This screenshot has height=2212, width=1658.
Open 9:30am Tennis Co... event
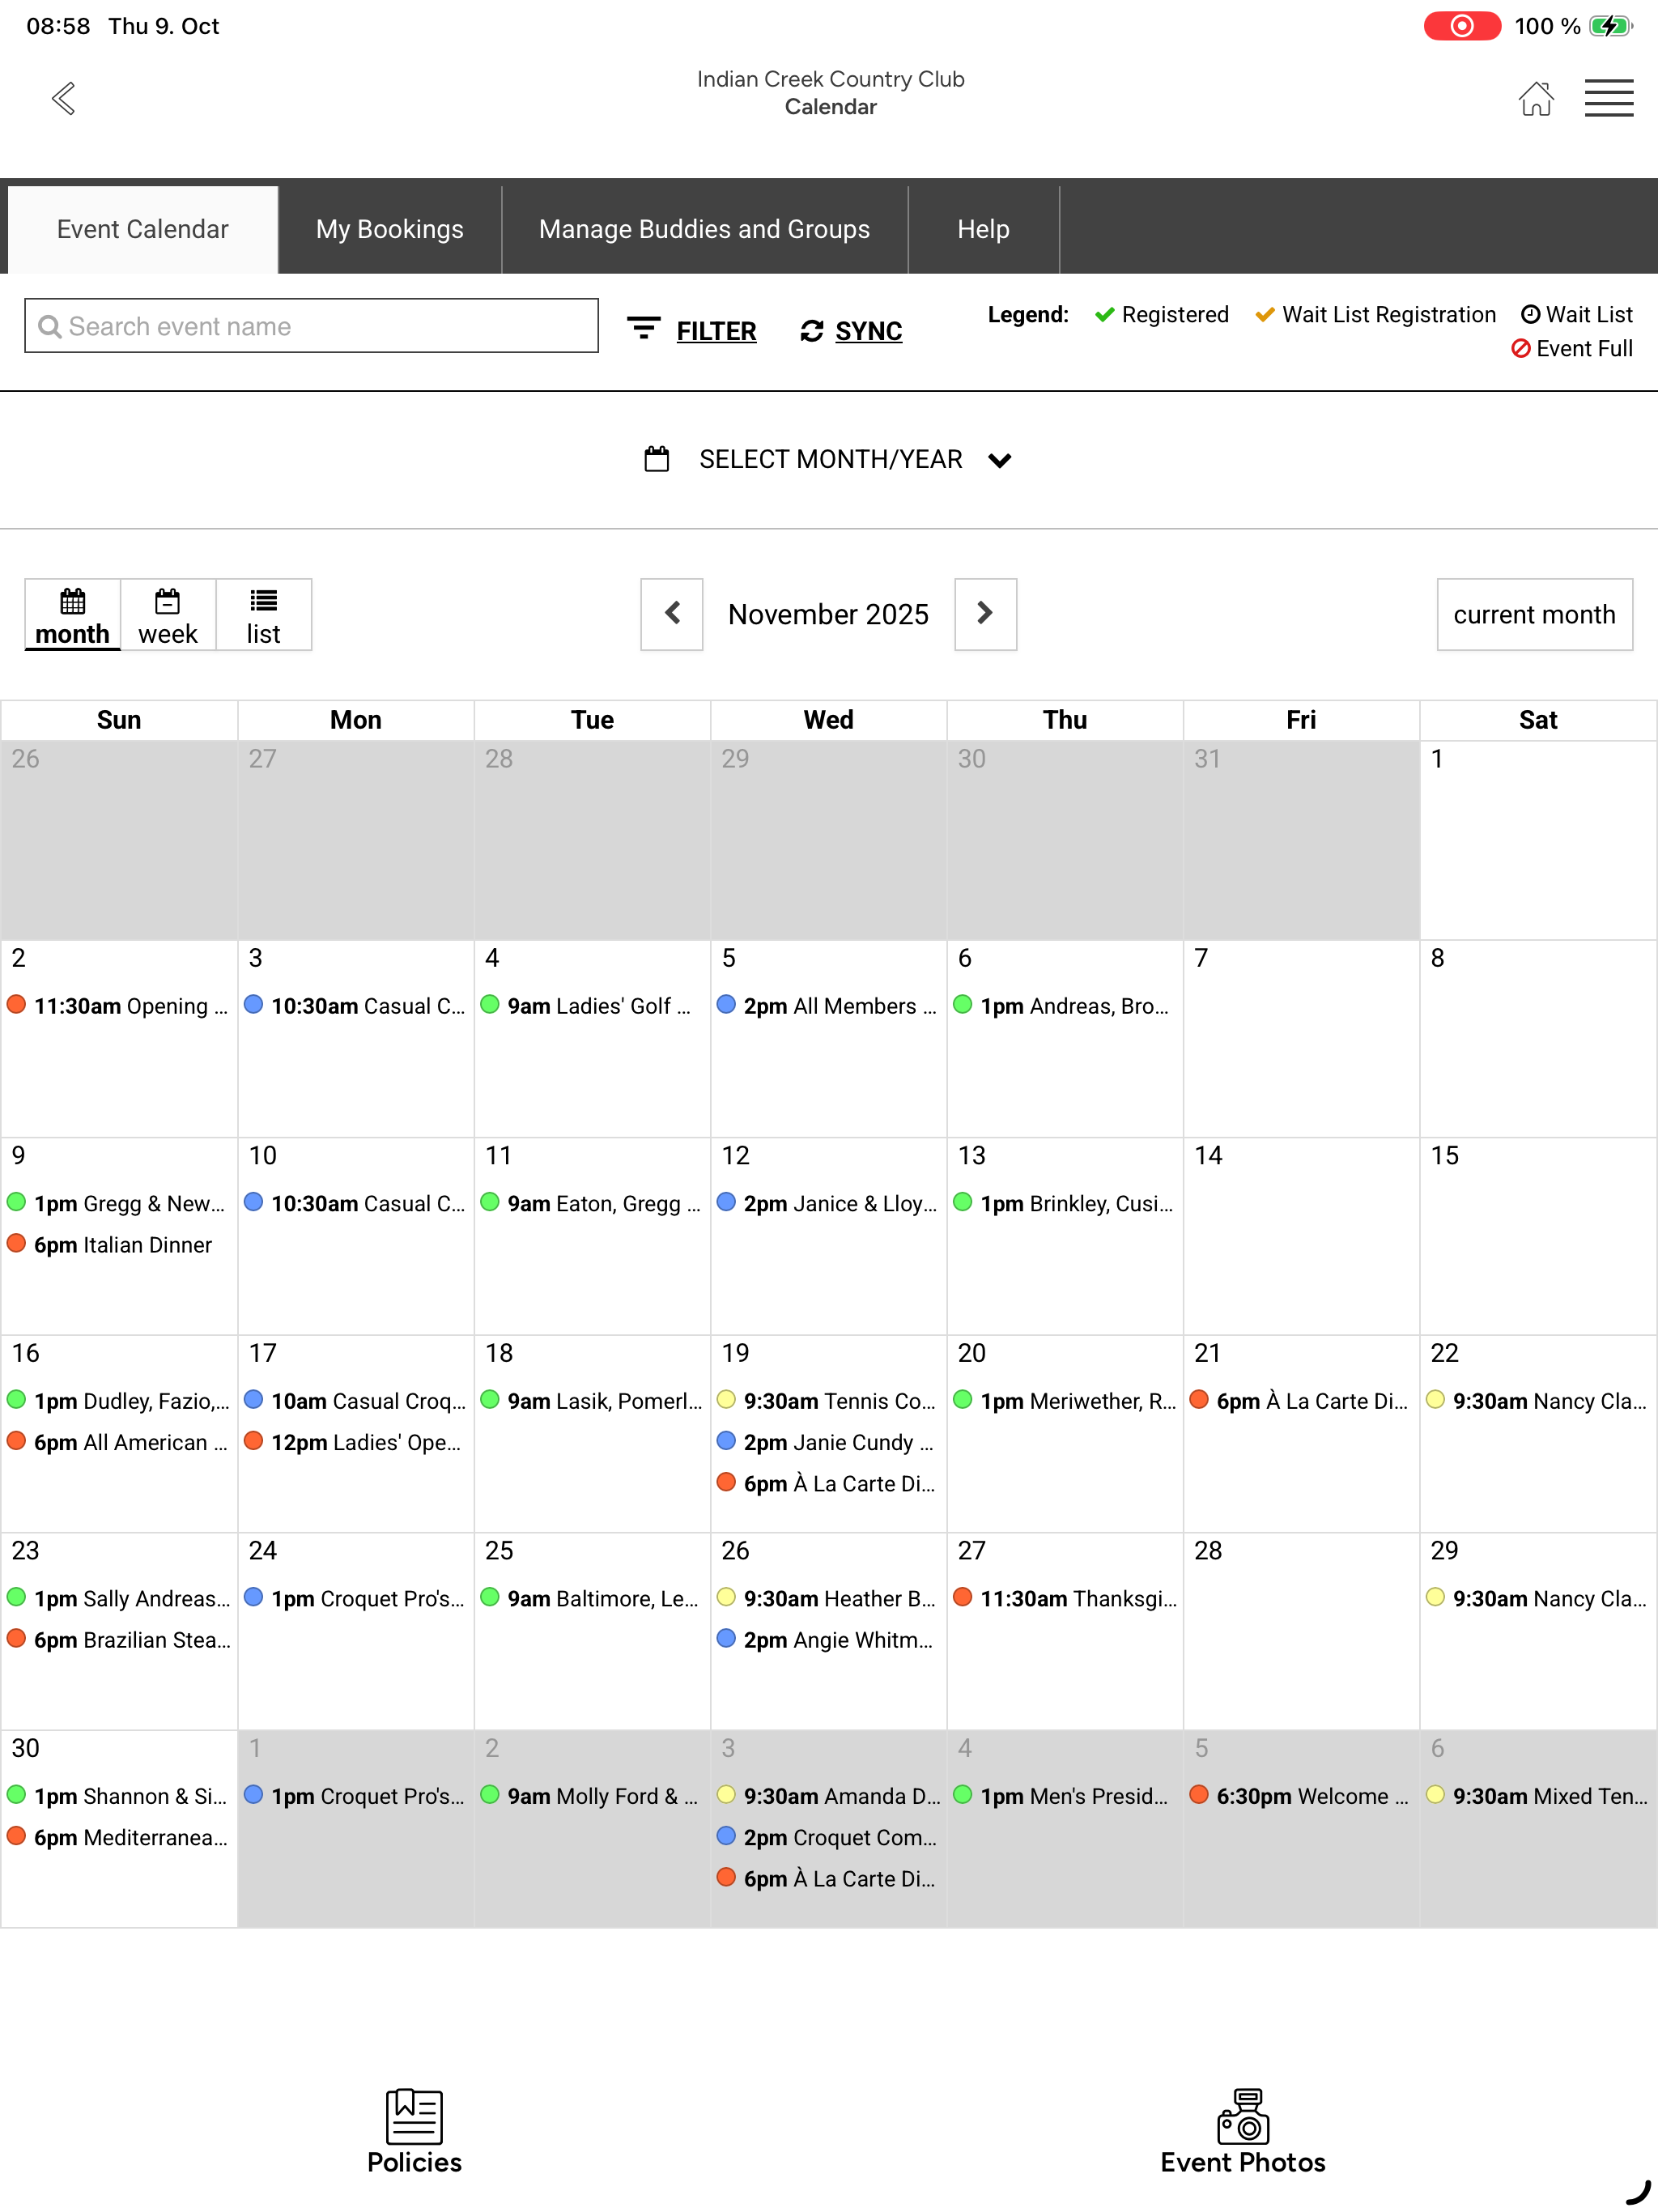829,1401
